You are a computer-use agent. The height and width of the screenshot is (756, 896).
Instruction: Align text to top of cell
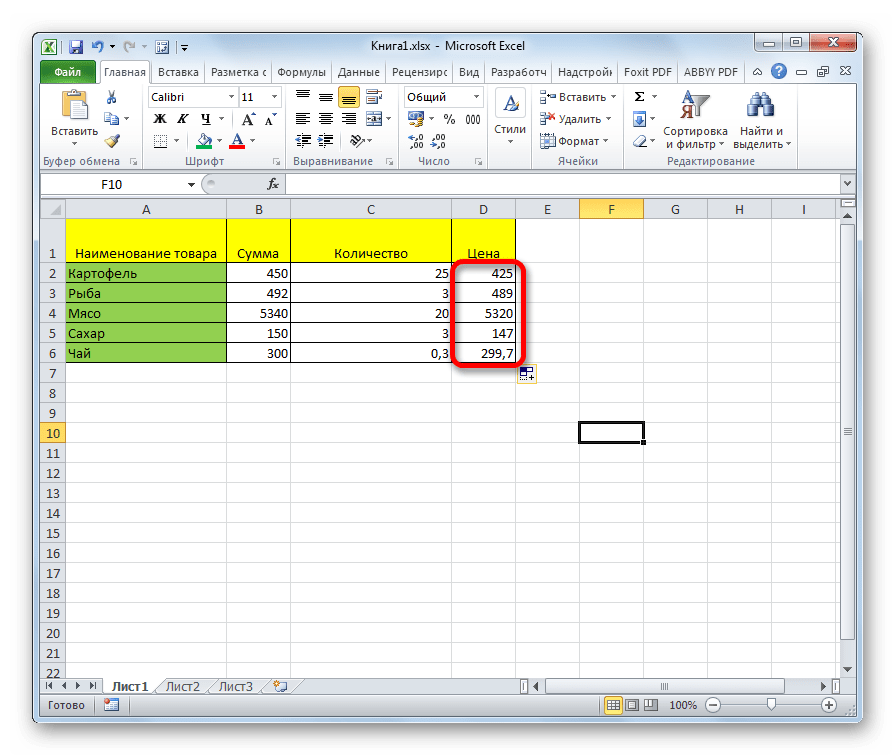(x=303, y=97)
